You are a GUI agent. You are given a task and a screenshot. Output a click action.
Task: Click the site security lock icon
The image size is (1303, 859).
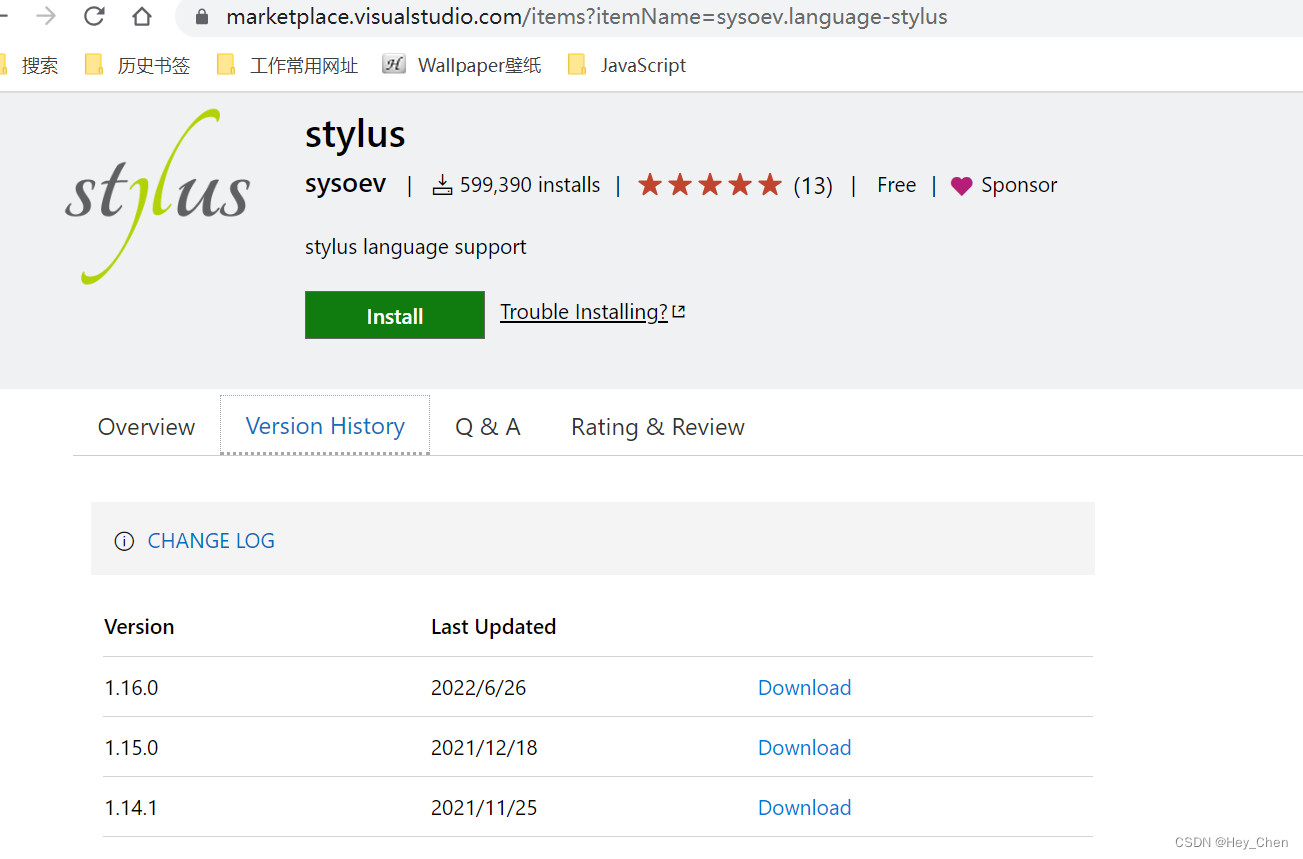point(201,16)
